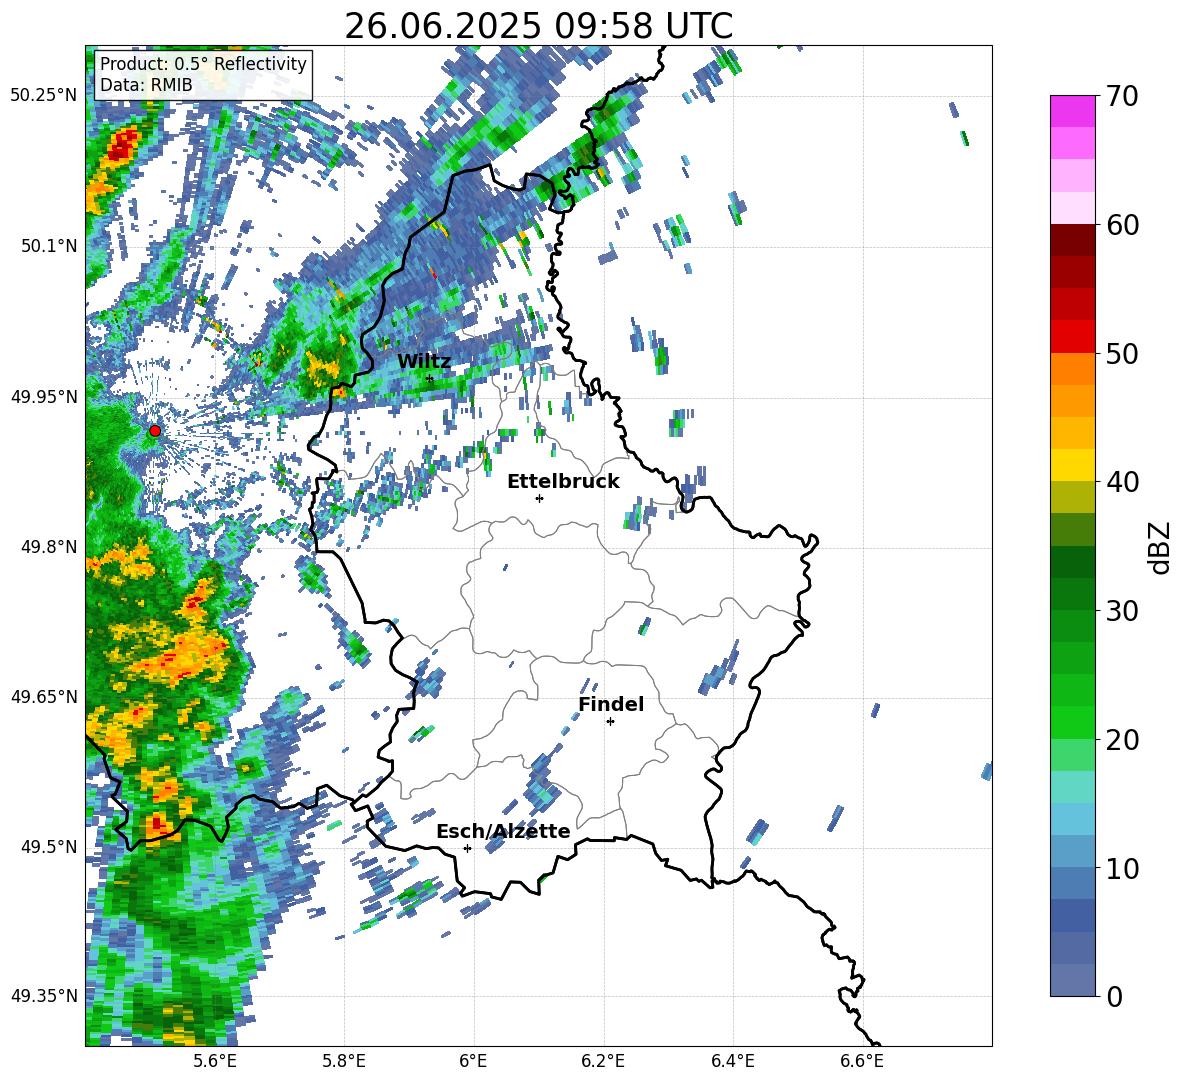The width and height of the screenshot is (1184, 1081).
Task: Pick the yellow colorbar segment at 40
Action: (1072, 465)
